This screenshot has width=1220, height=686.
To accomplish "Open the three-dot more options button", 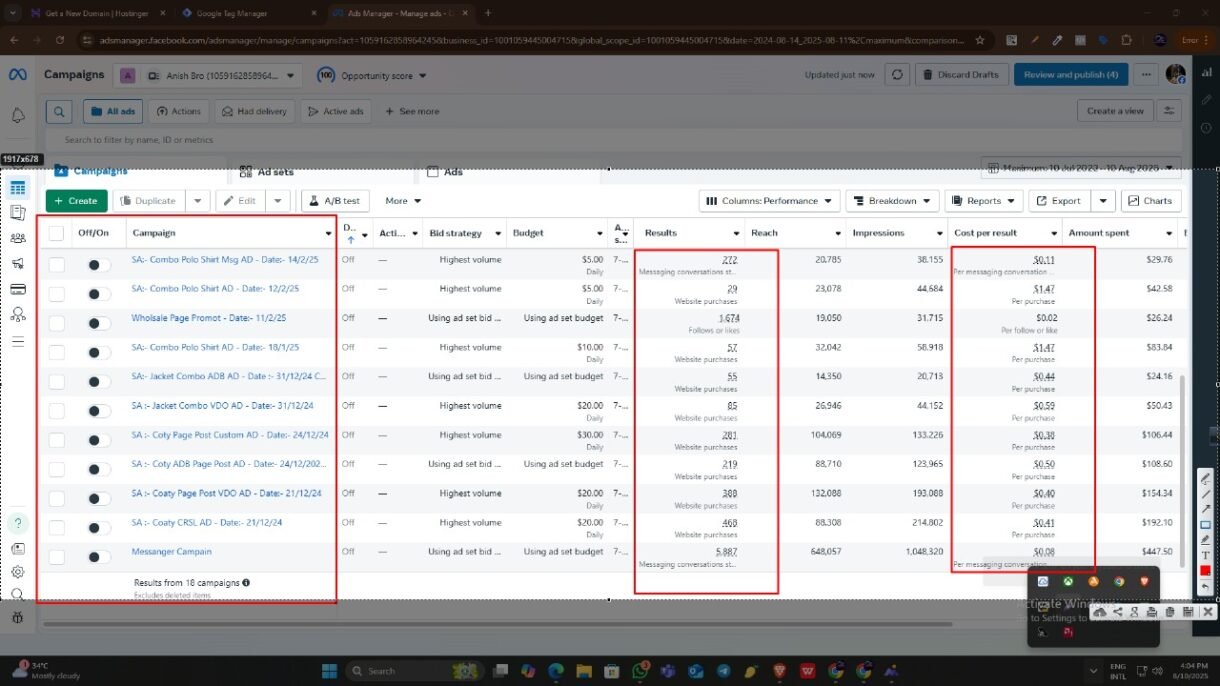I will 1146,75.
